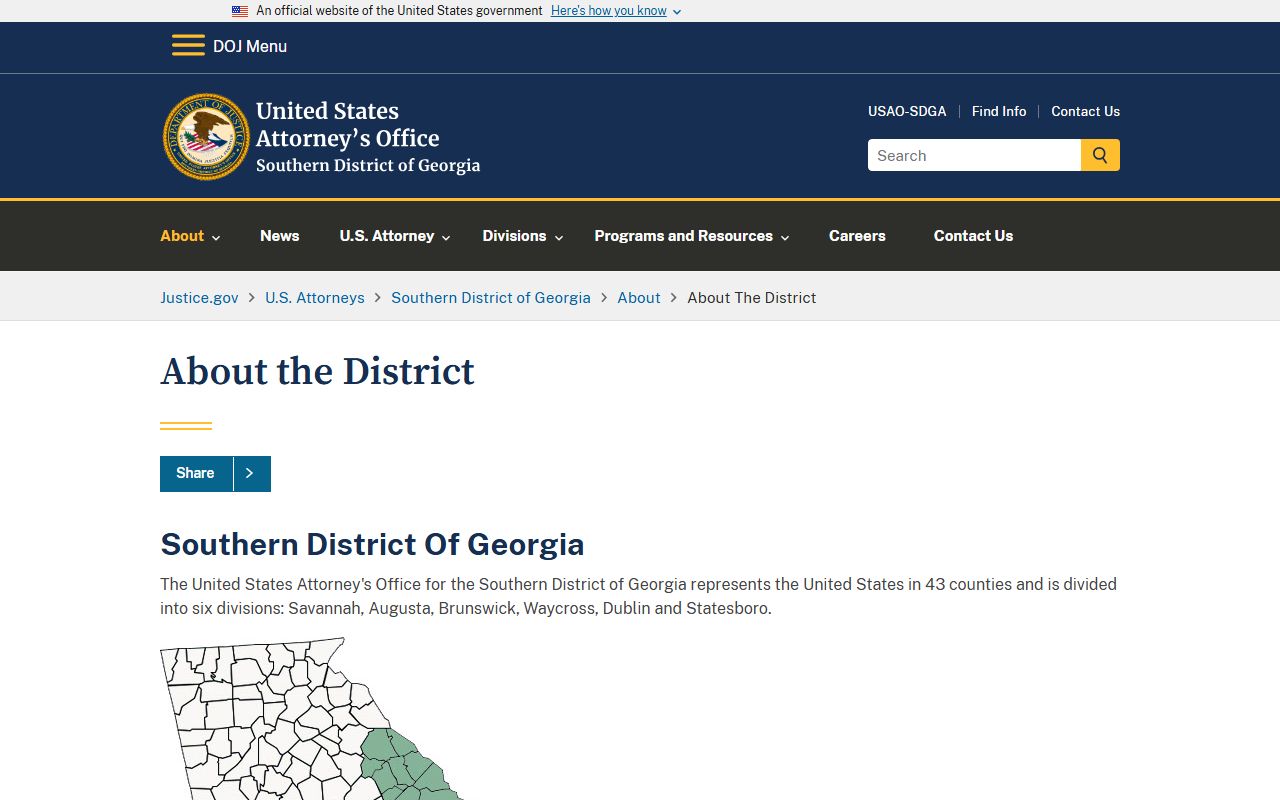
Task: Open the Find Info header link
Action: [x=999, y=111]
